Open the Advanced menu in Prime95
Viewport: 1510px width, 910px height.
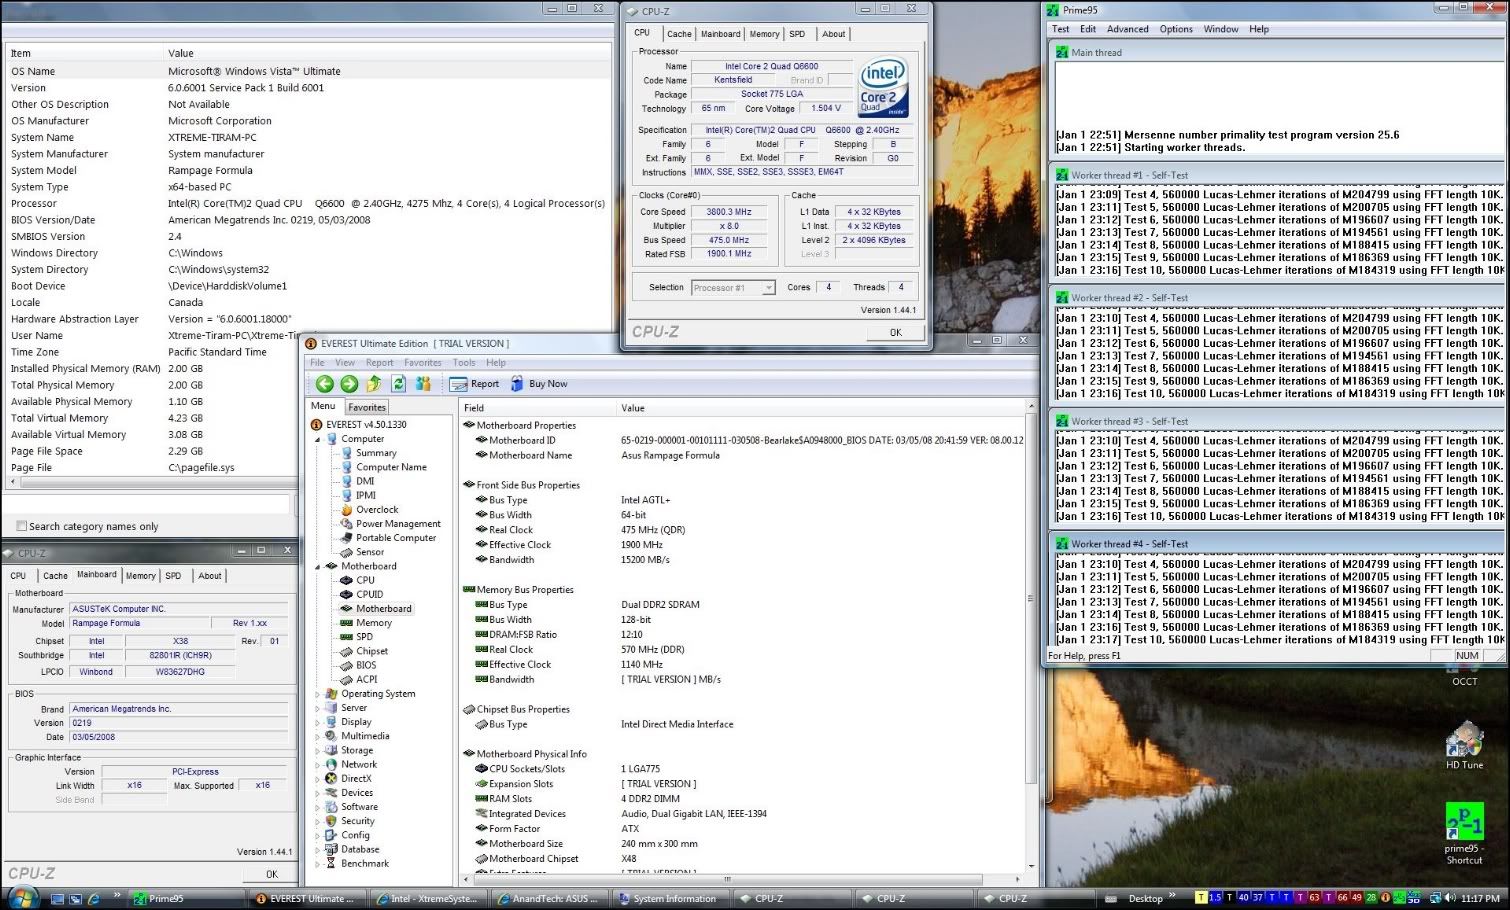click(x=1127, y=29)
